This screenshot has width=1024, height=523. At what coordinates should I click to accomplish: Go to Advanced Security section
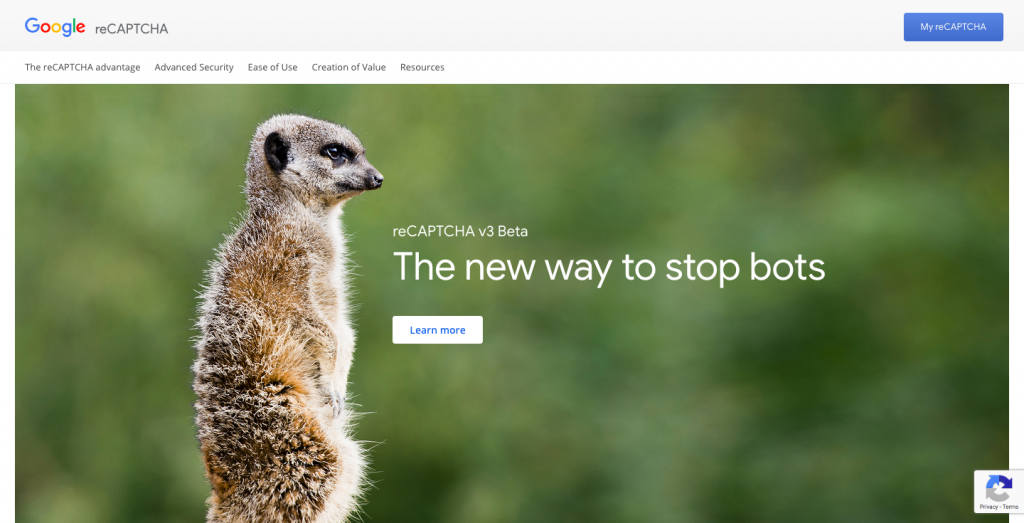point(194,67)
